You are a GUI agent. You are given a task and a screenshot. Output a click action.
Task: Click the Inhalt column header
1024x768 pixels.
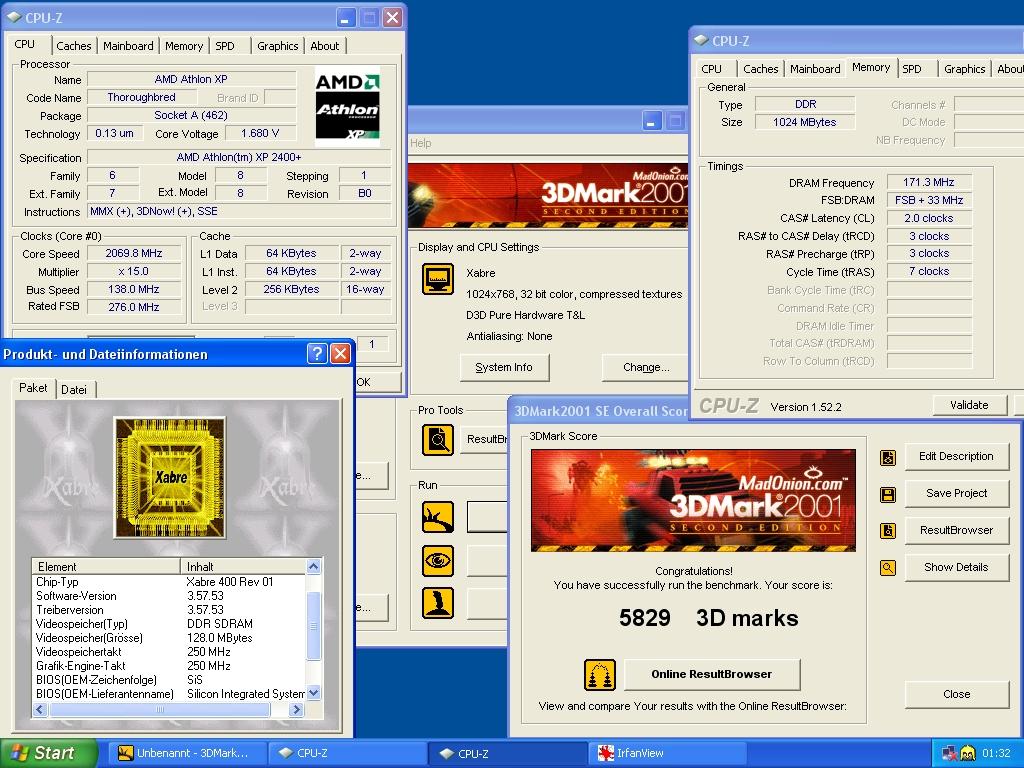[243, 566]
